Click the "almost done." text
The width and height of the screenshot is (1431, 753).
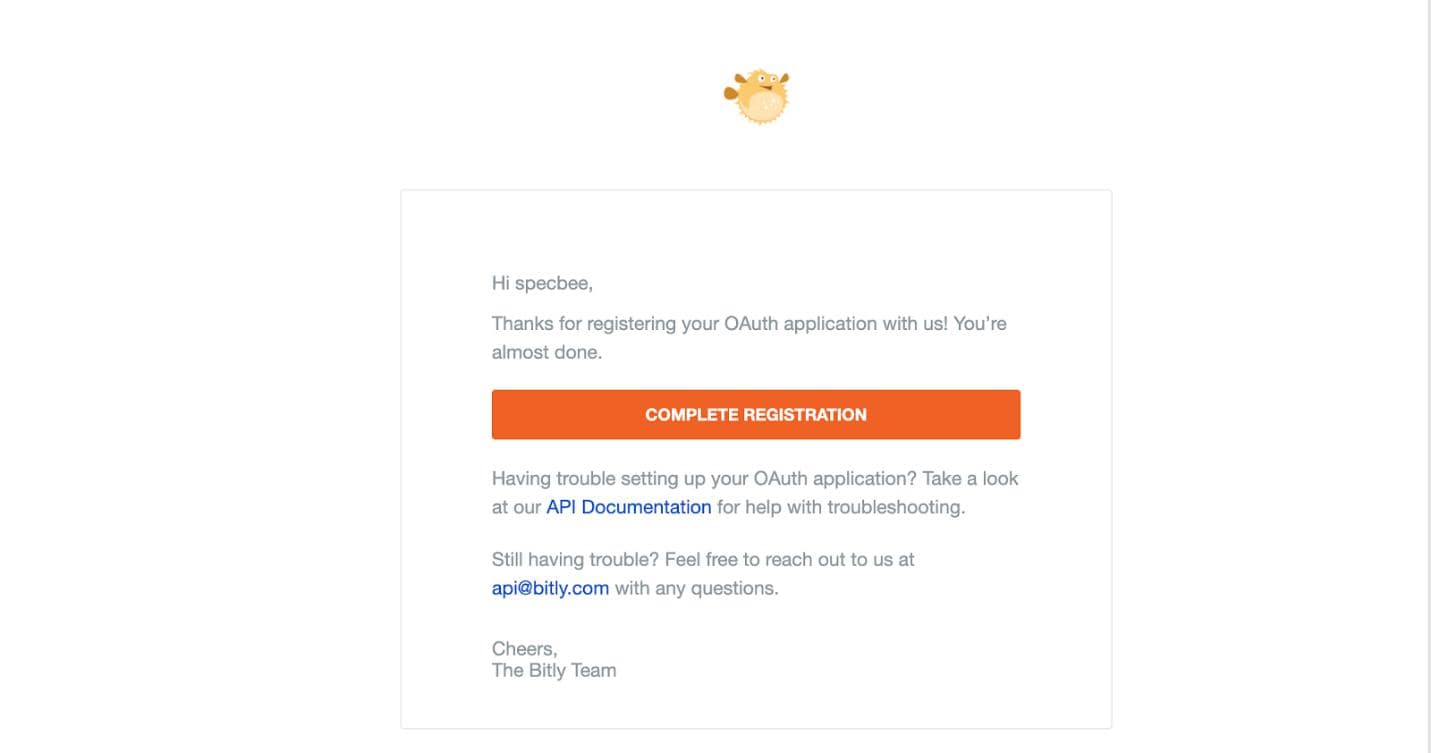pos(547,352)
